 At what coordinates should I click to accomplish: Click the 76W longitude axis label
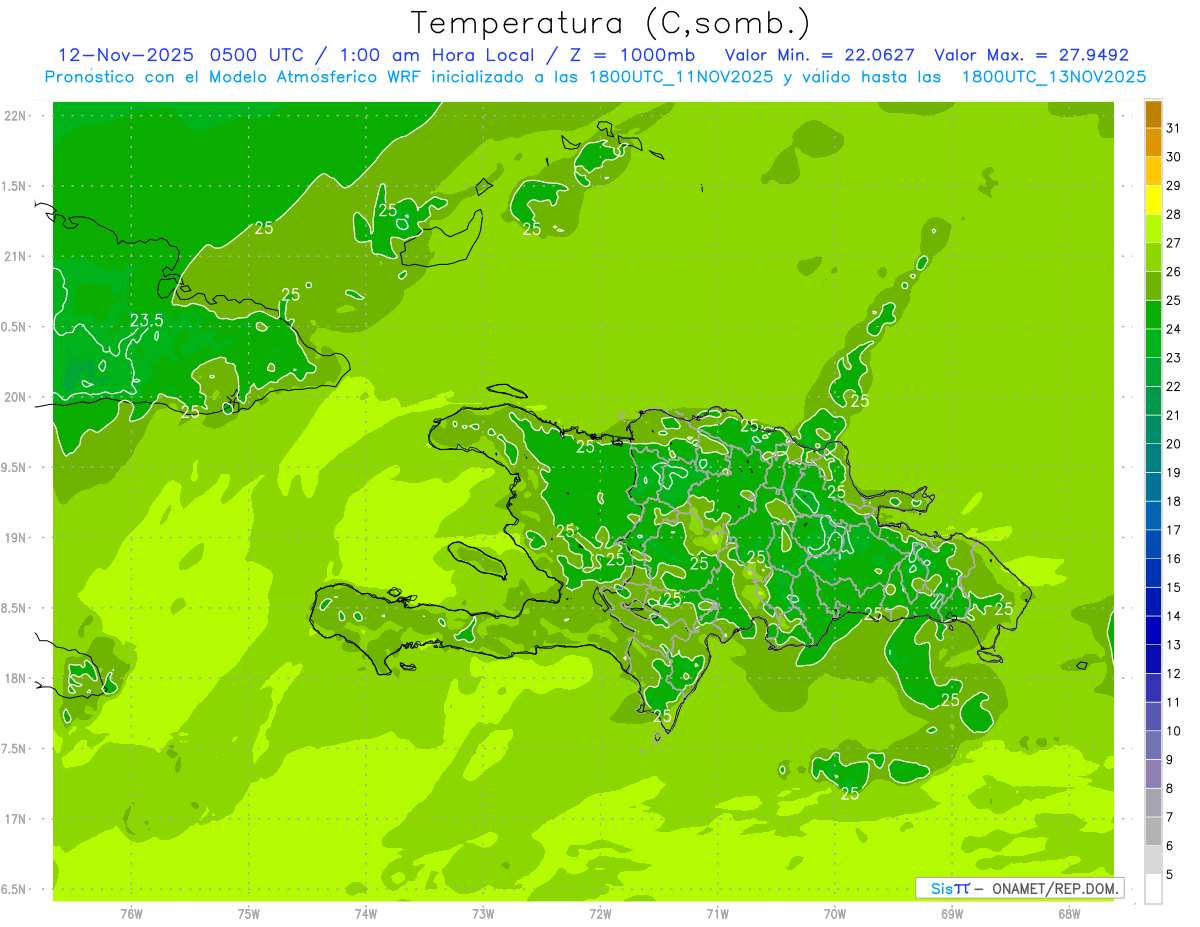pyautogui.click(x=131, y=913)
